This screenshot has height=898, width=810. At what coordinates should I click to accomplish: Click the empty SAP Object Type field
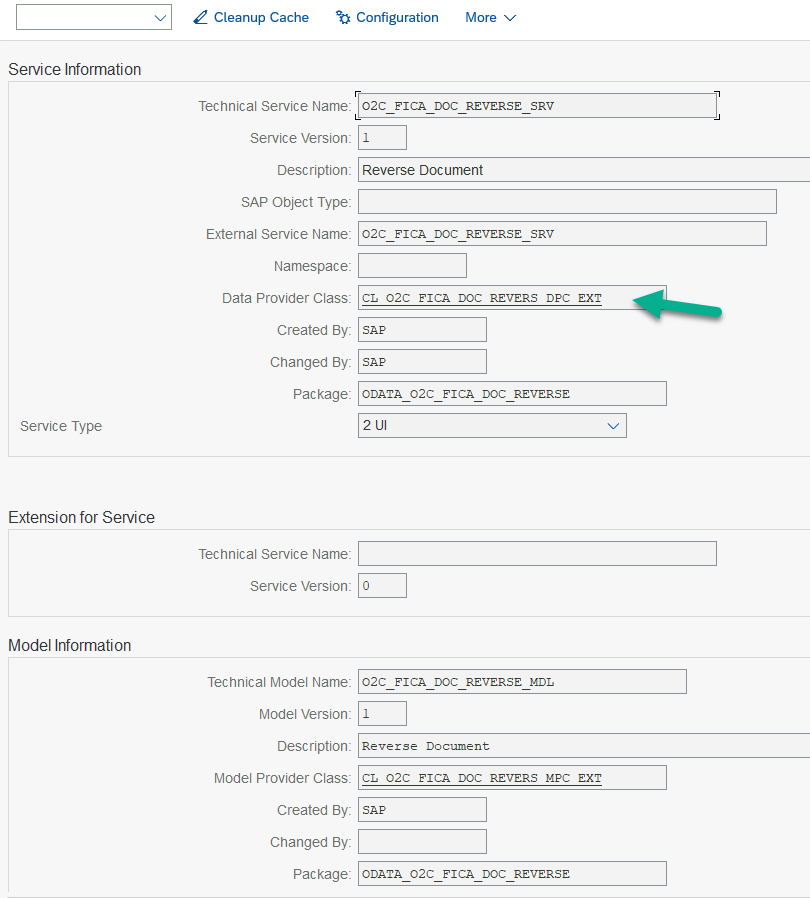click(x=567, y=202)
